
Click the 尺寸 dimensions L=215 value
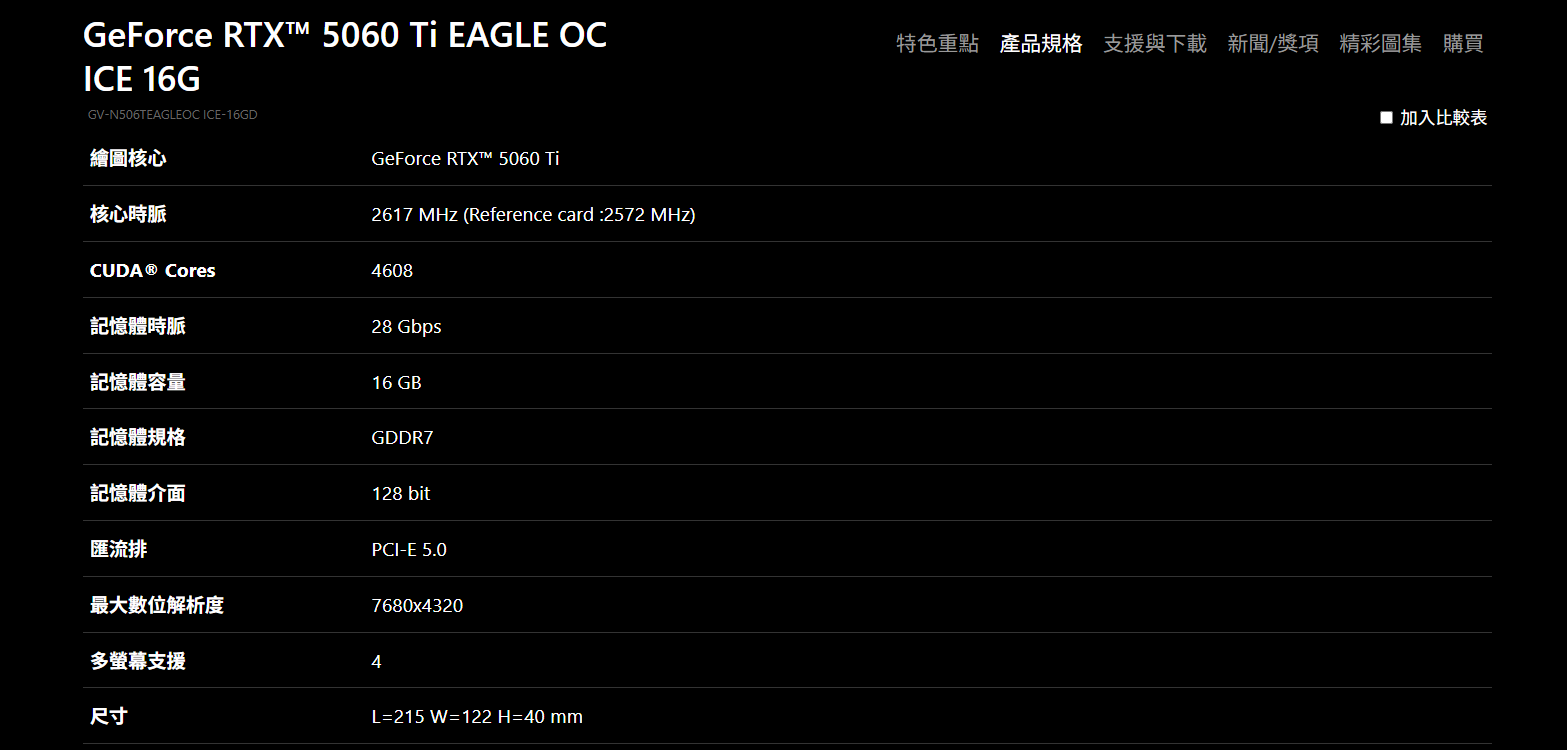coord(477,716)
